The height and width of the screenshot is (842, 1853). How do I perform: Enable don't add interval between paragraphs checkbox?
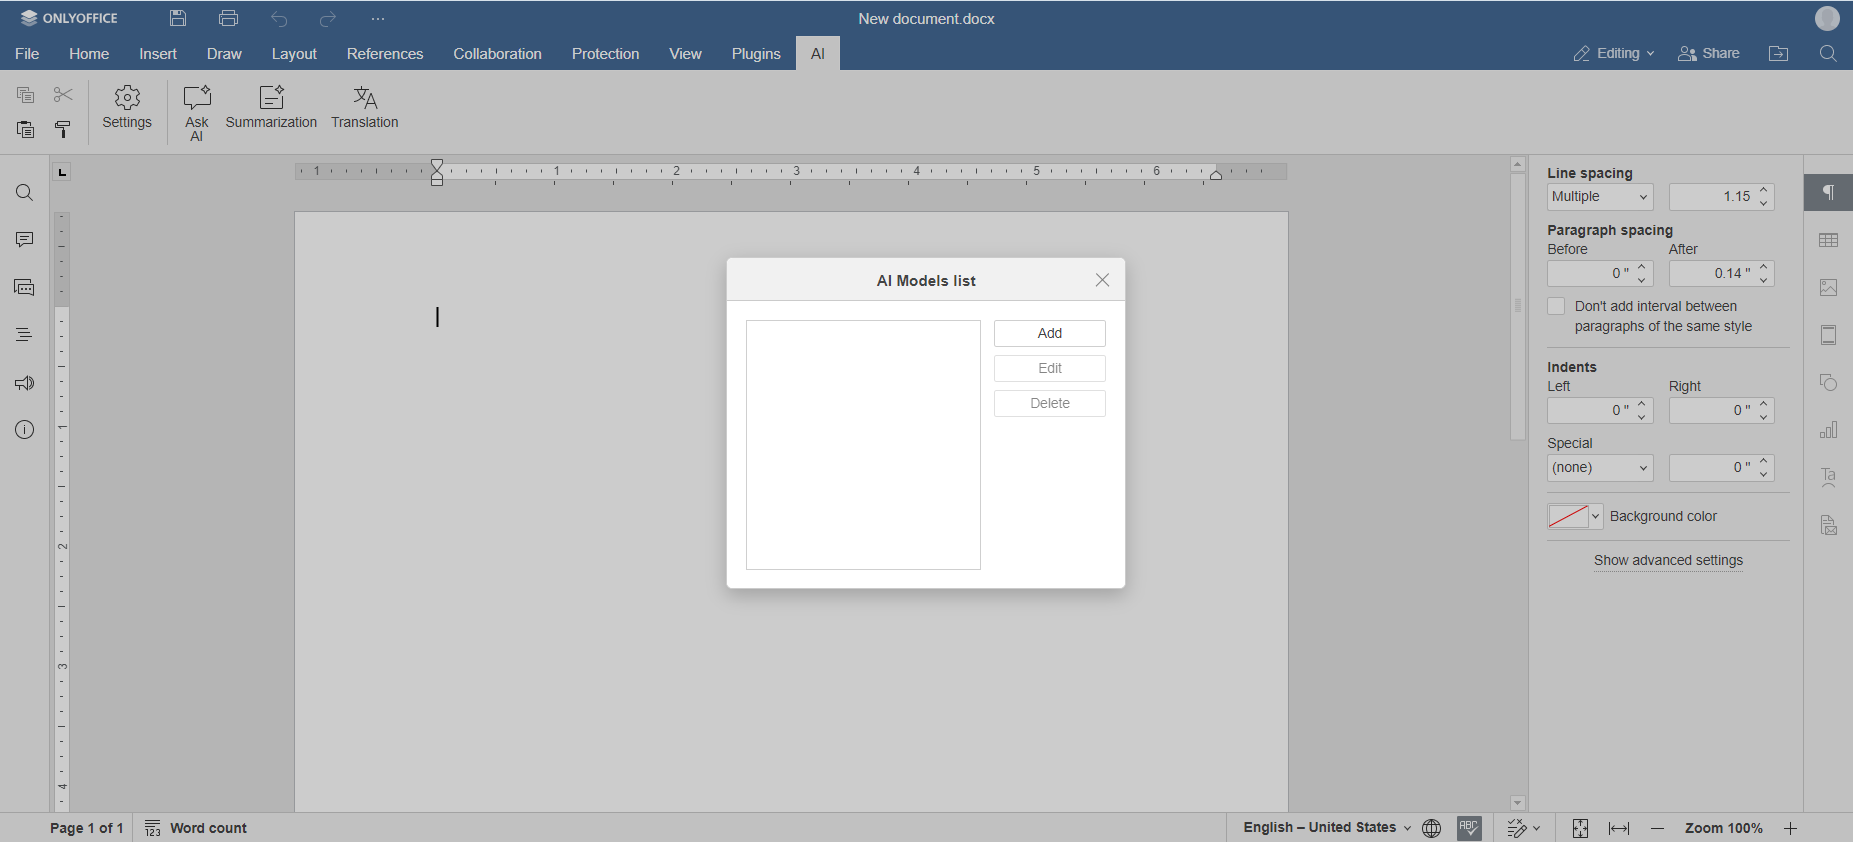1556,307
